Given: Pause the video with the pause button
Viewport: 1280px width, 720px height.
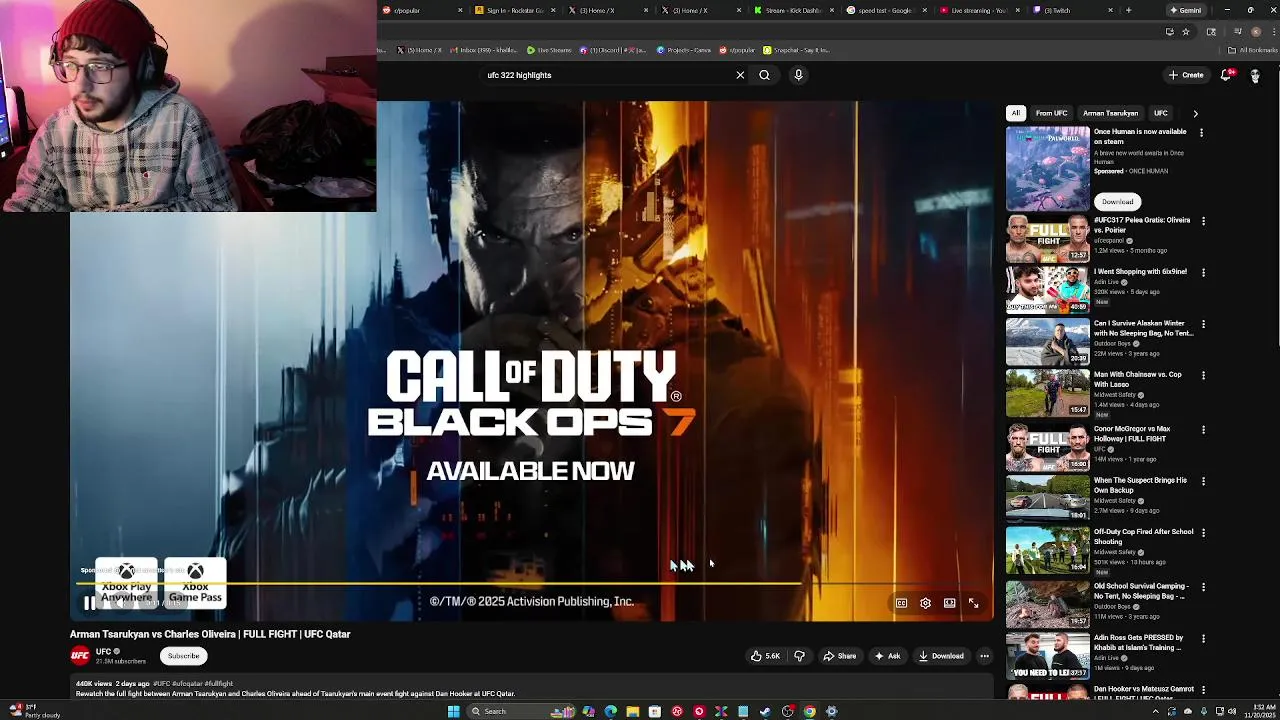Looking at the screenshot, I should pos(89,603).
